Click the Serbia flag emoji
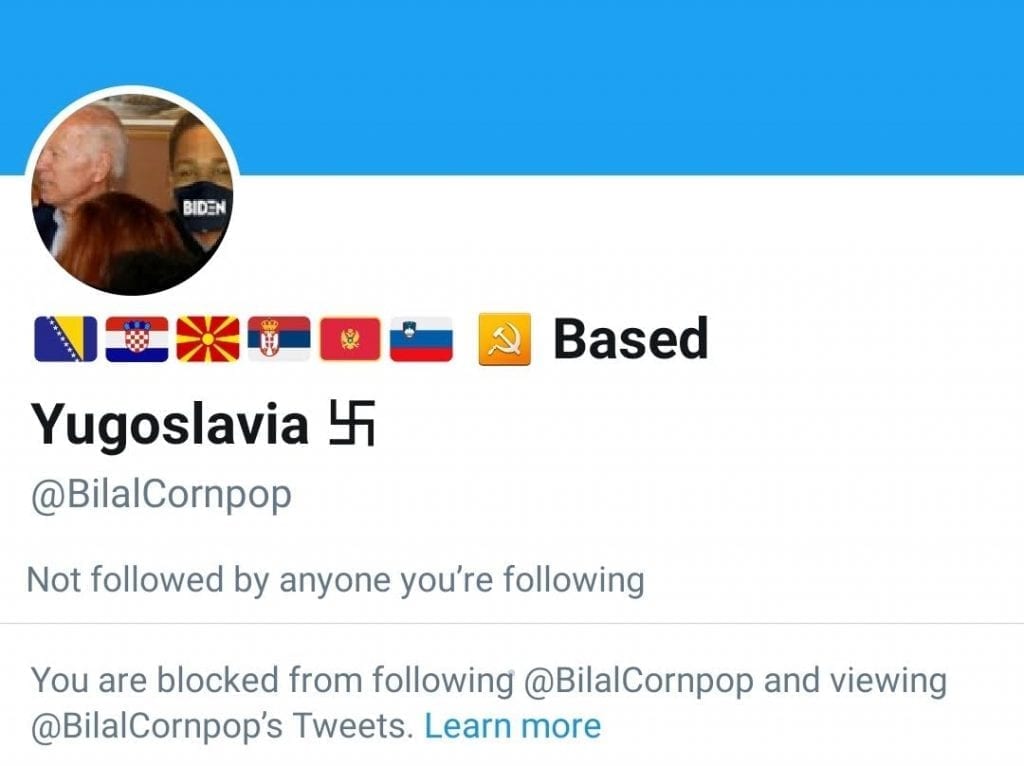1024x766 pixels. 279,339
